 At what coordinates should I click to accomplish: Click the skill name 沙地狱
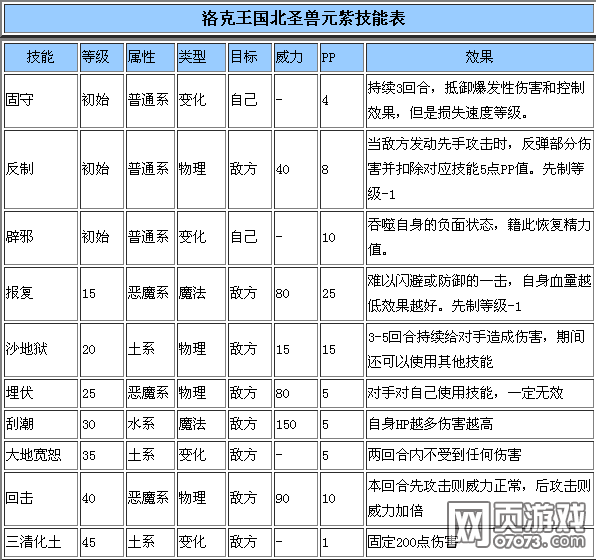[x=27, y=349]
